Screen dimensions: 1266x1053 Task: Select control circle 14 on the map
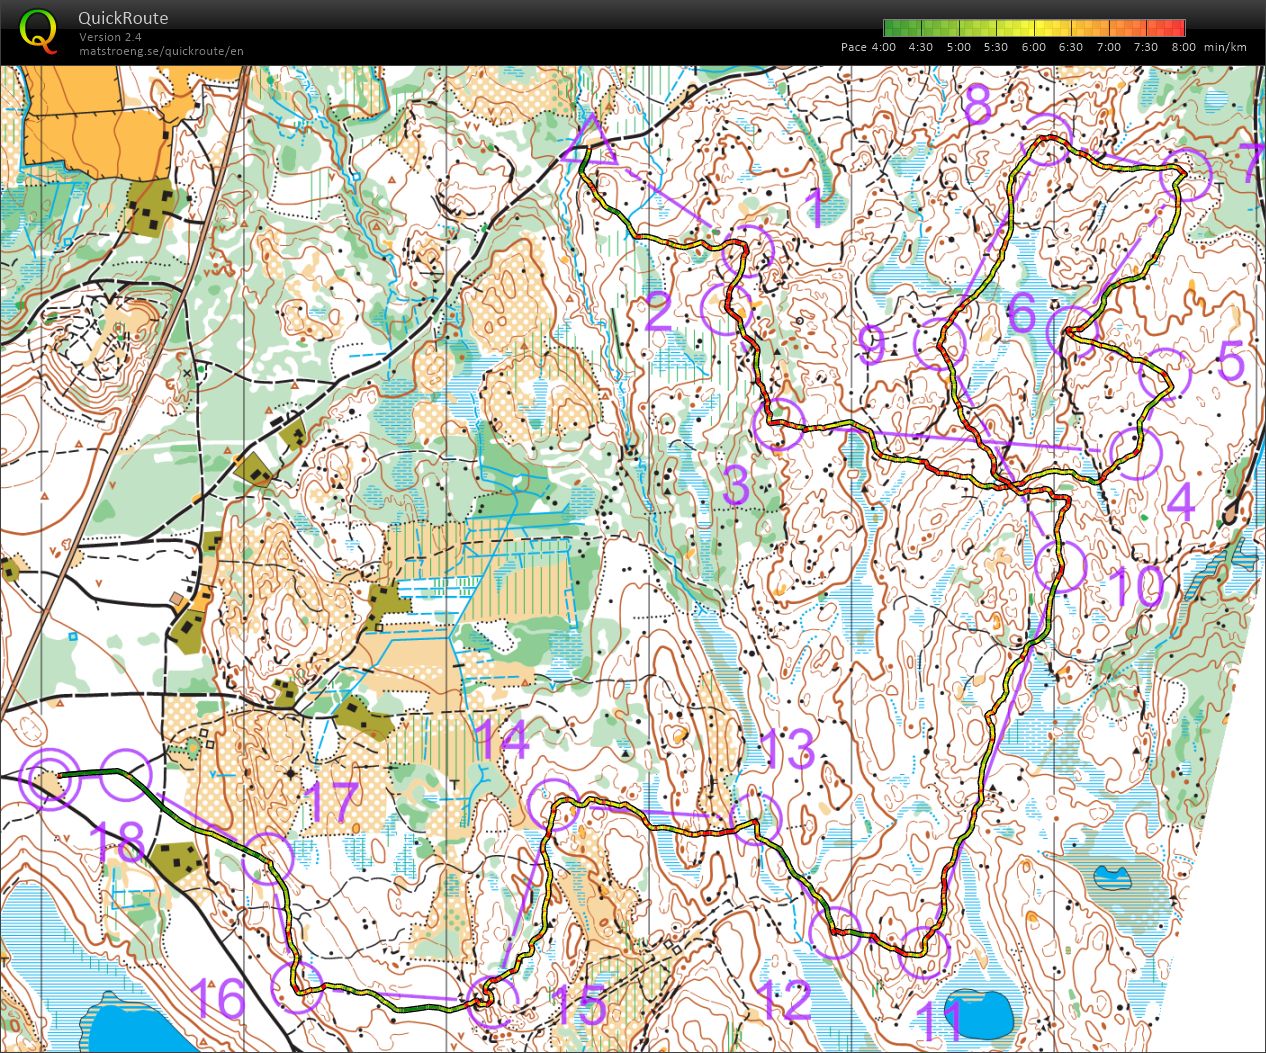(553, 804)
